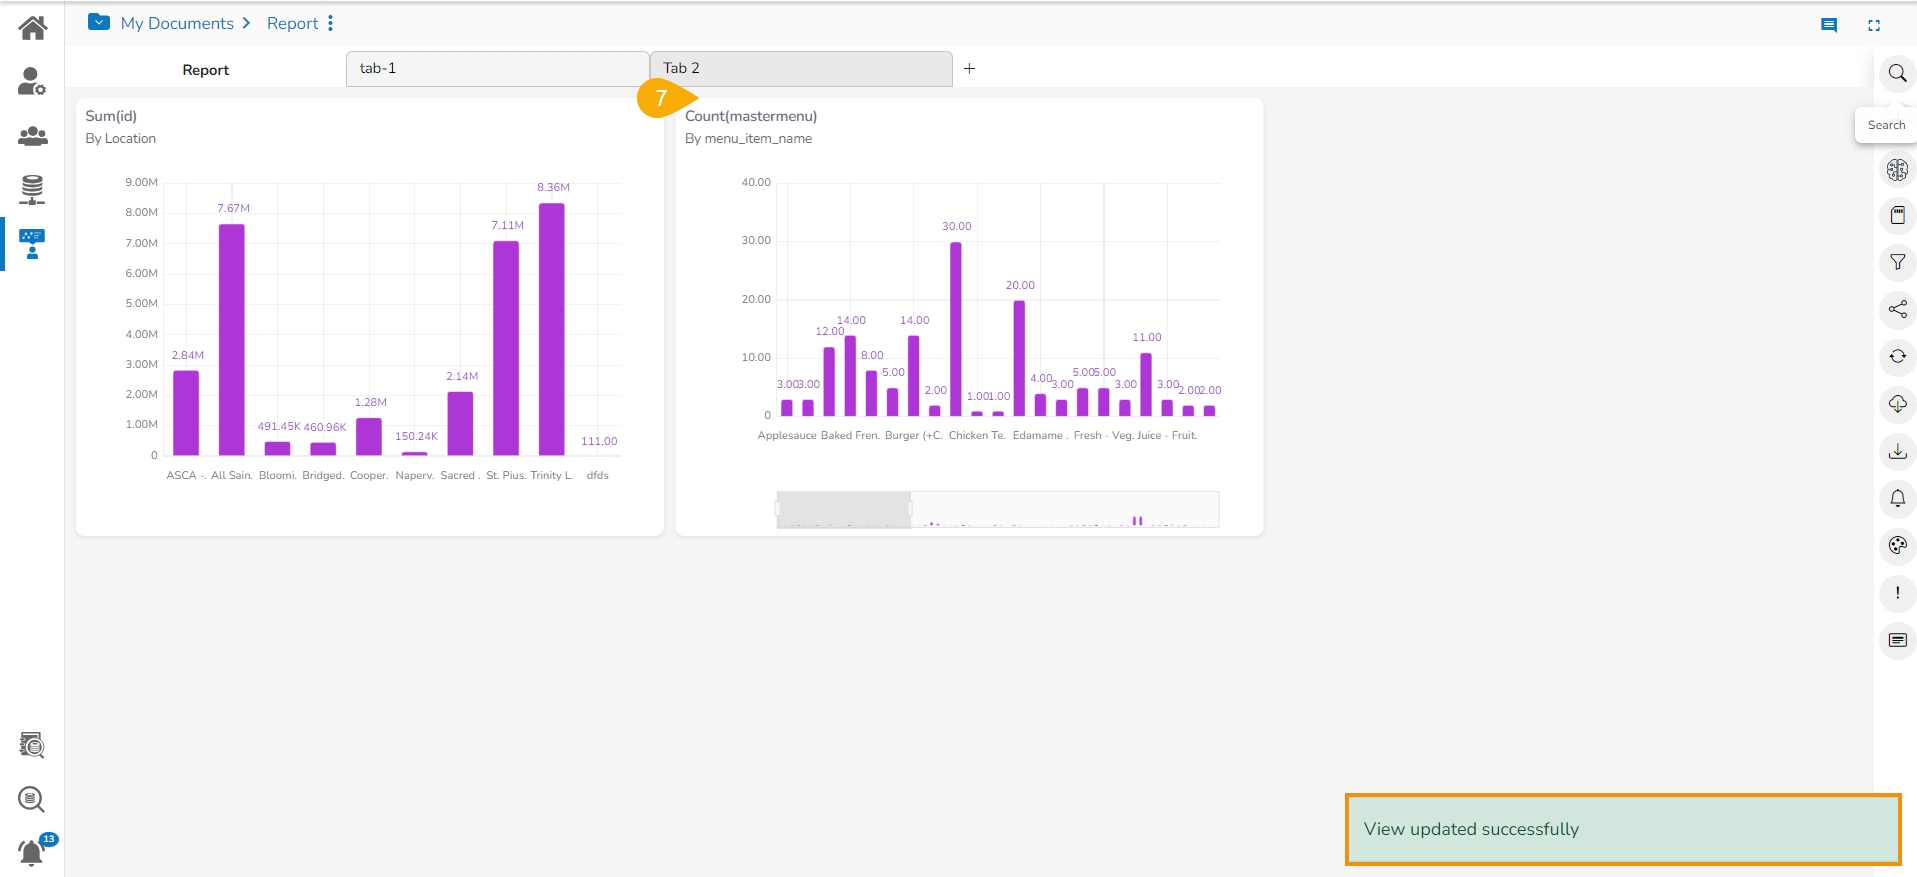Screen dimensions: 1917x877
Task: Click the Count(mastermenu) chart title
Action: point(751,116)
